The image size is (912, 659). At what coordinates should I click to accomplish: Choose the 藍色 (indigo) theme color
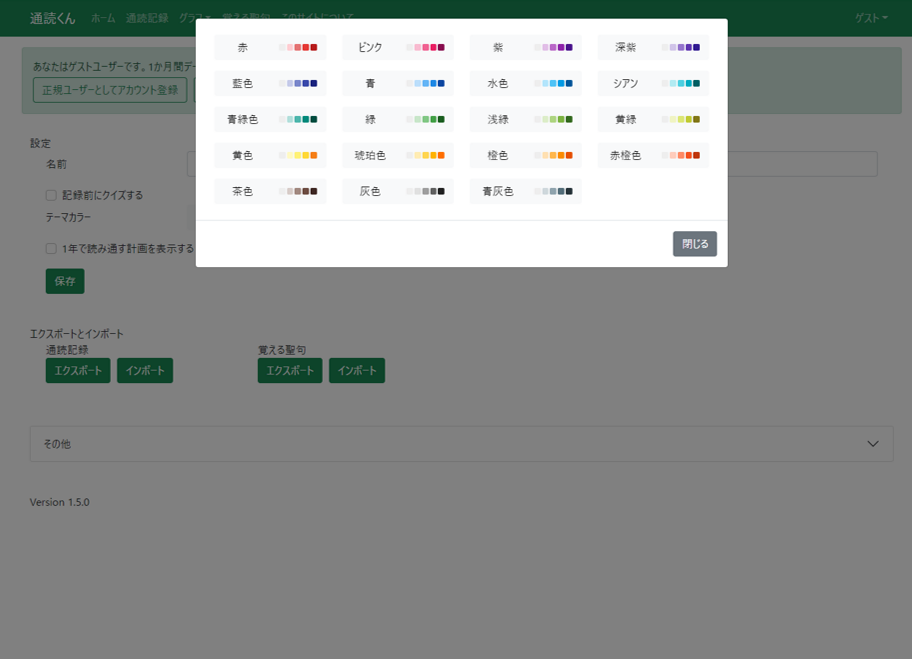point(270,84)
